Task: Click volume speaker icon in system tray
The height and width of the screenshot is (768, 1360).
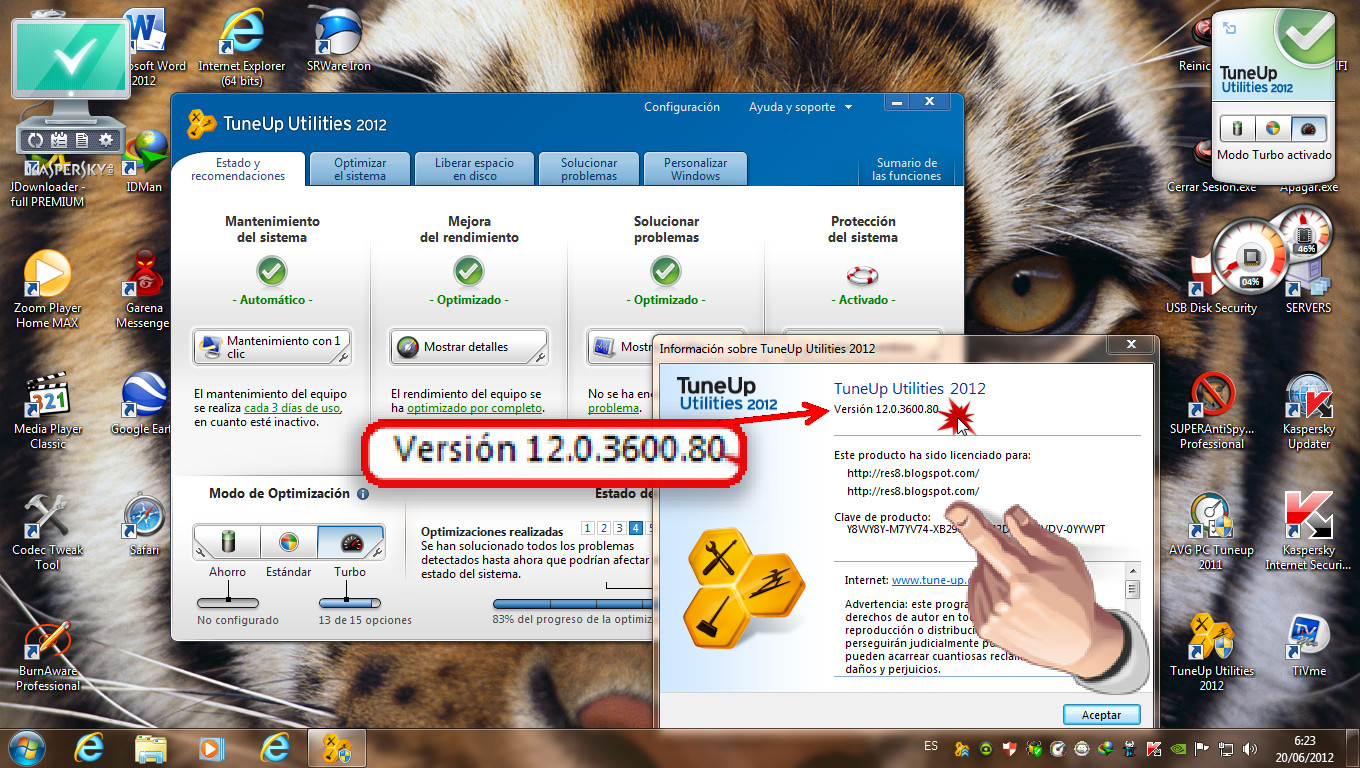Action: click(x=1248, y=748)
